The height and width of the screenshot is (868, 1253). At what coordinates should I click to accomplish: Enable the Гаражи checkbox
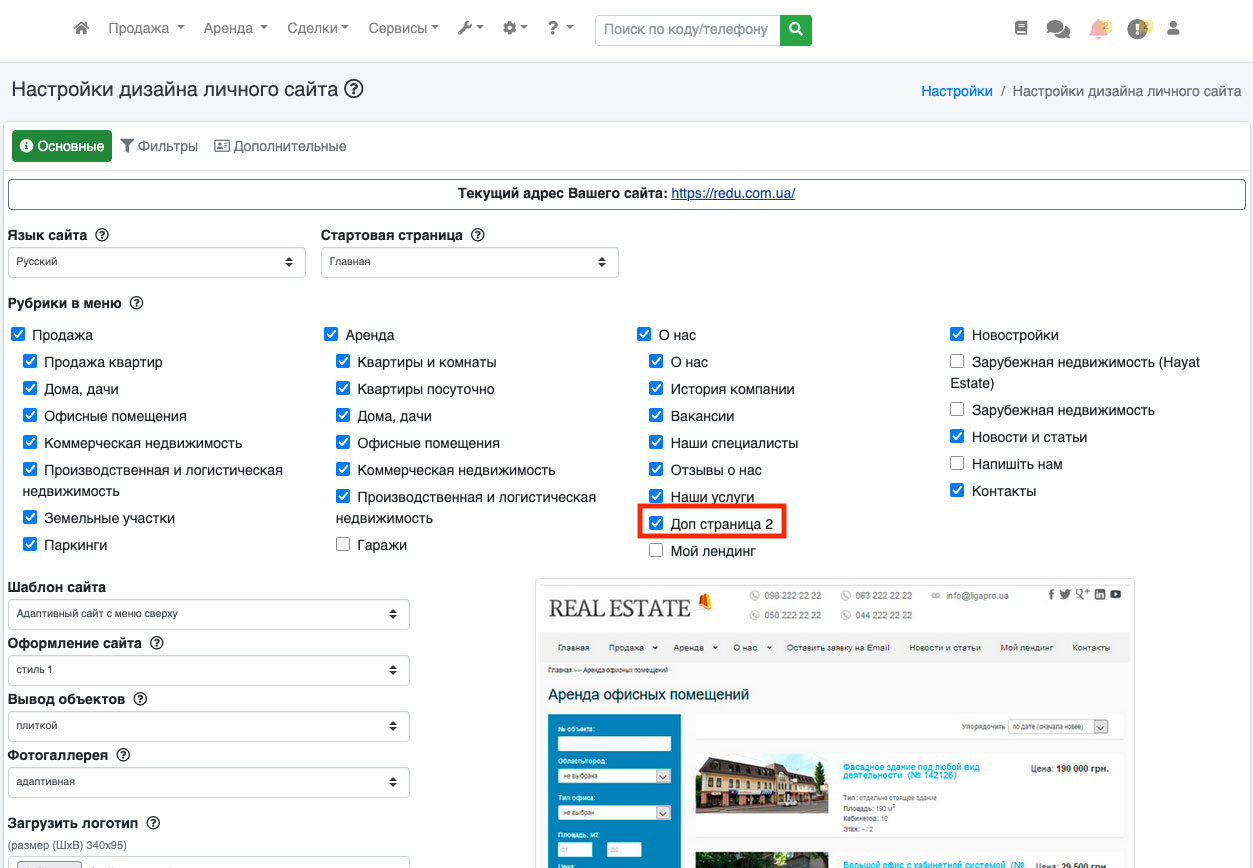[343, 545]
